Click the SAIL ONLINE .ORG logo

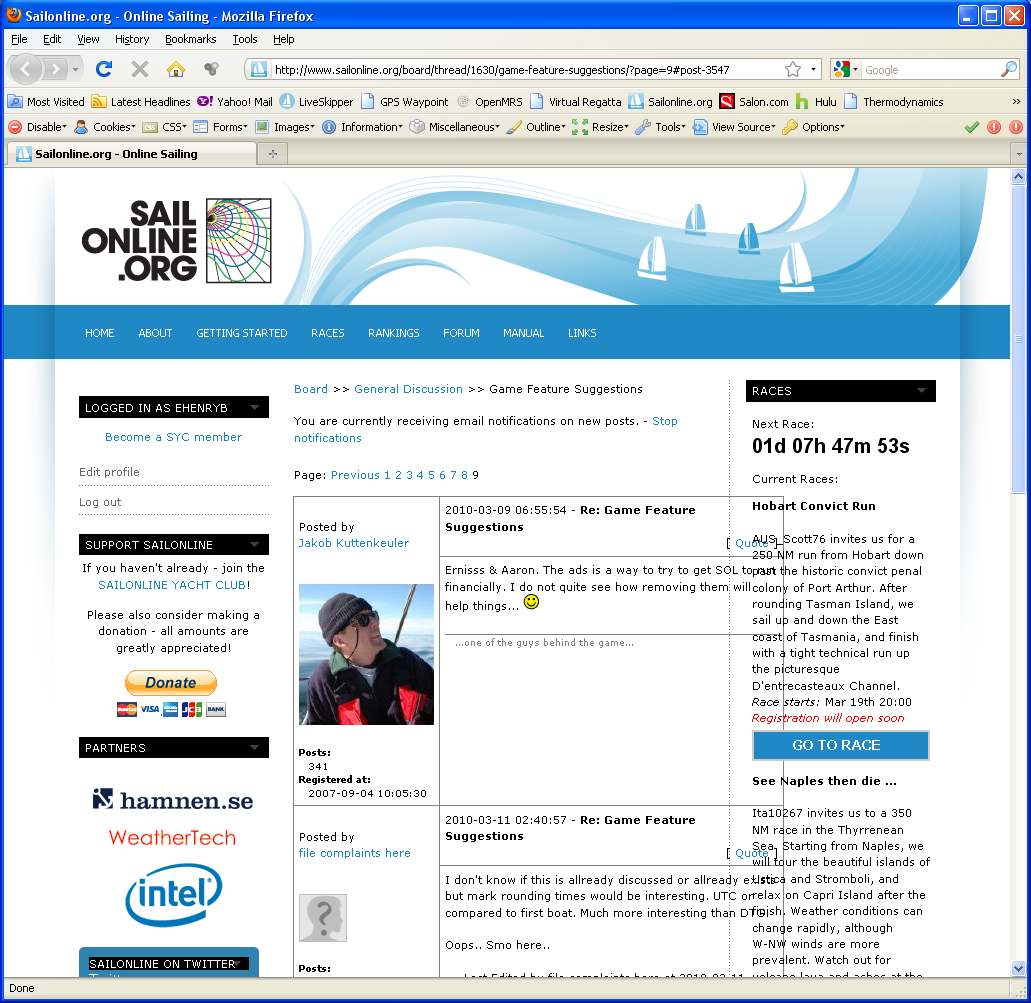pyautogui.click(x=176, y=241)
